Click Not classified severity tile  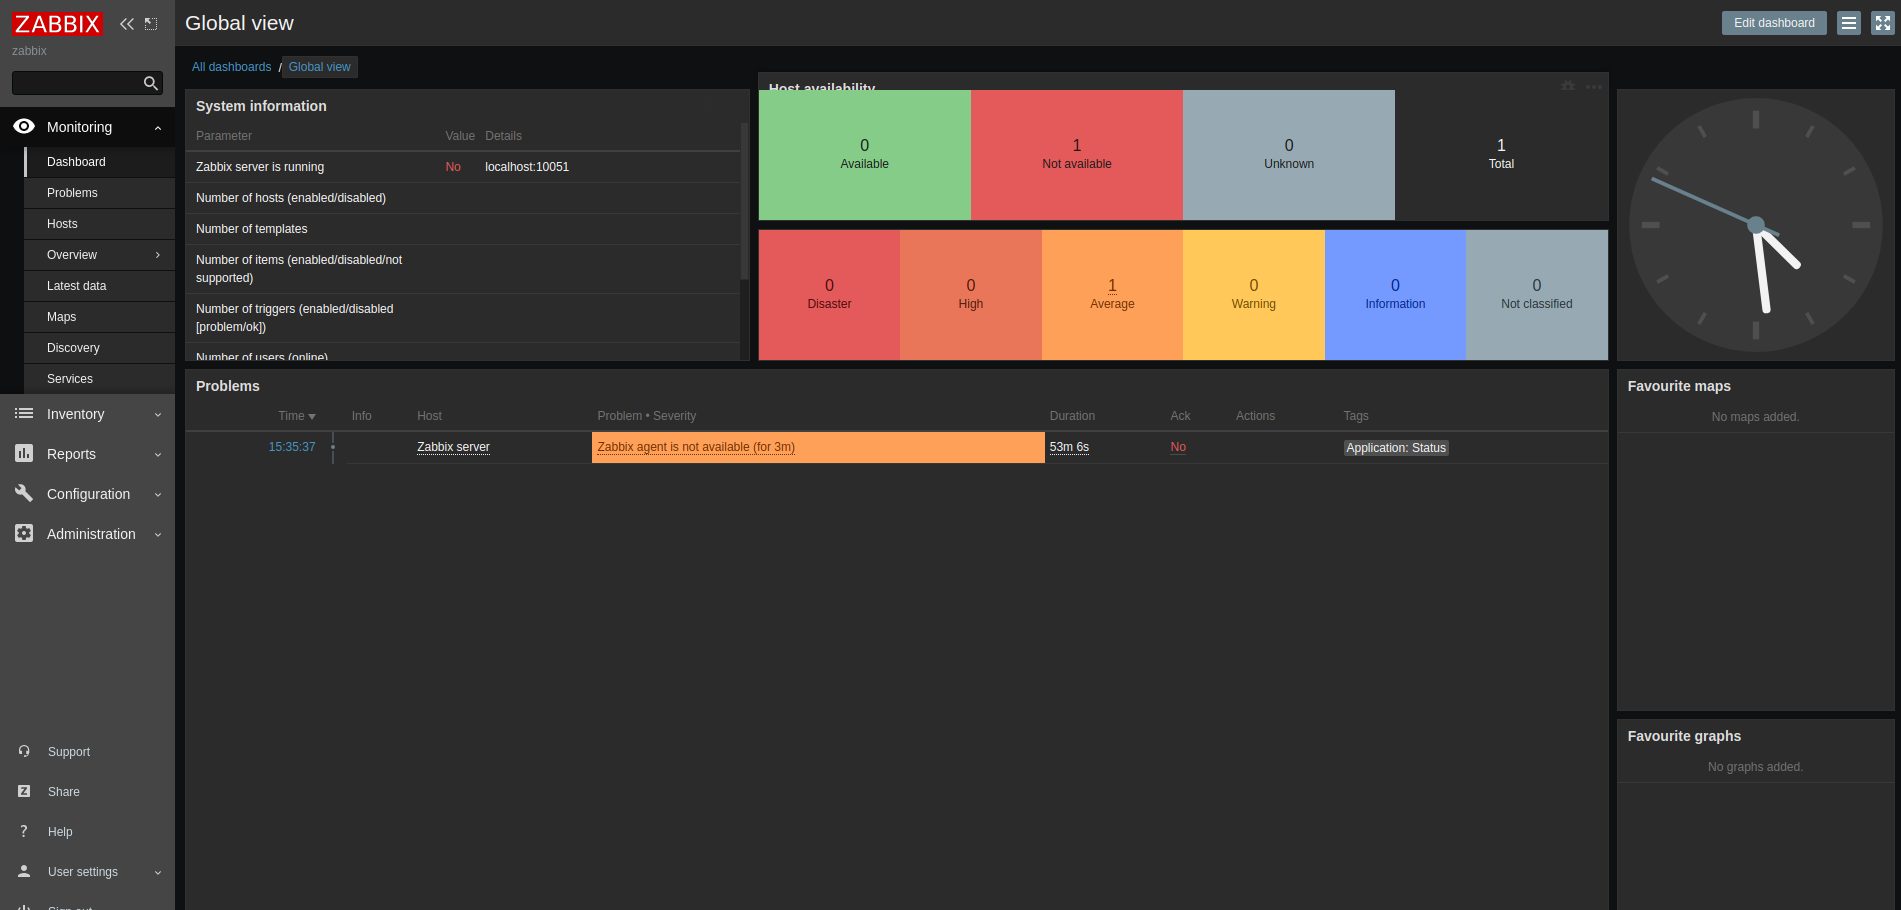1537,295
